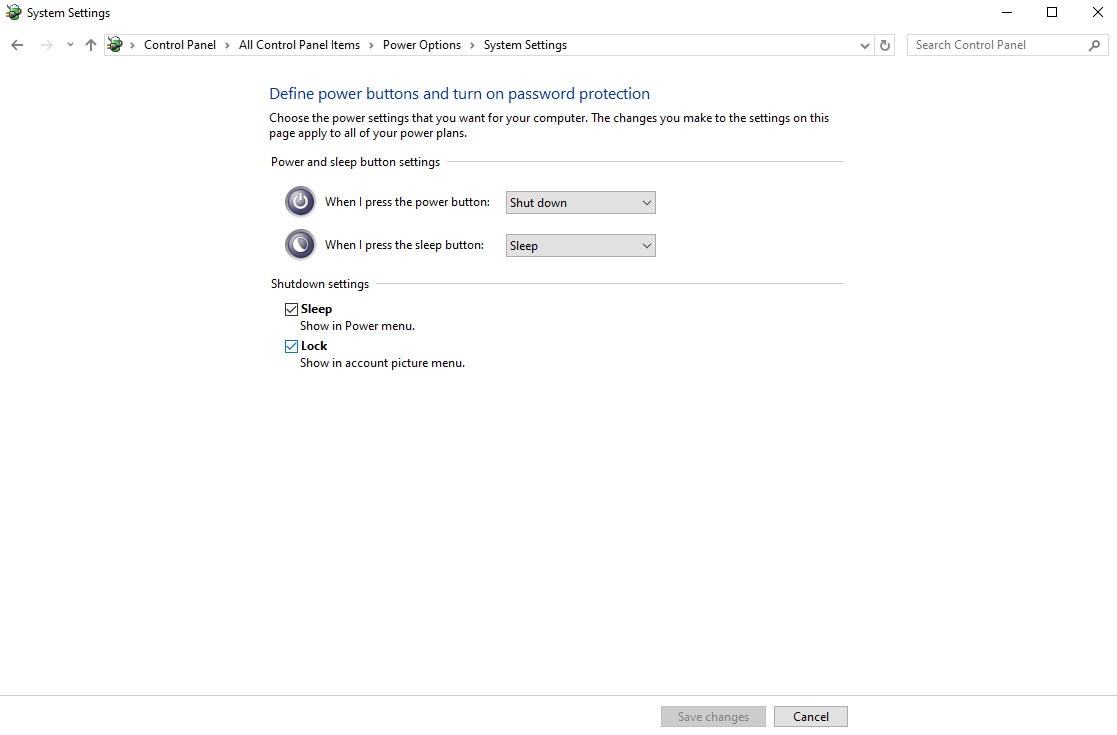The image size is (1117, 735).
Task: Click the Back navigation arrow
Action: [17, 45]
